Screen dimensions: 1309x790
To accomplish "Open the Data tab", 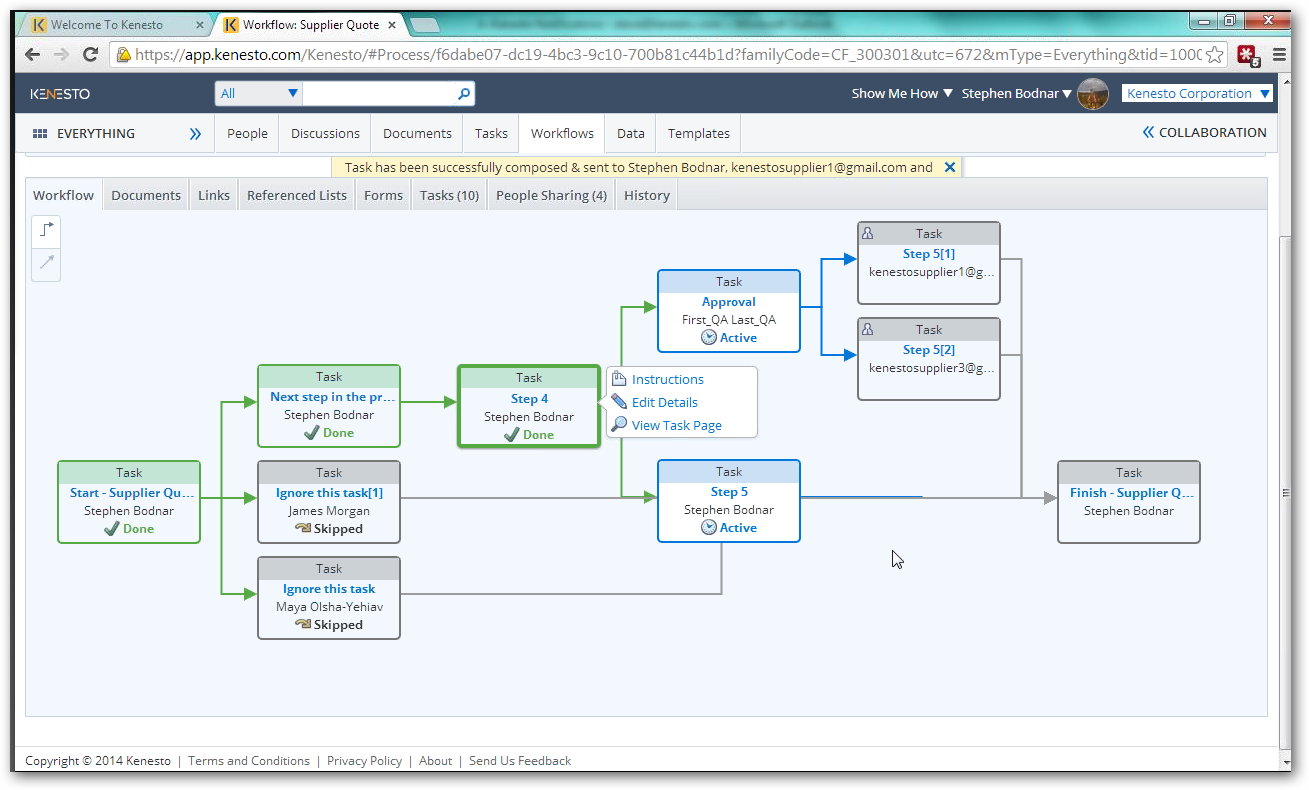I will [x=630, y=133].
